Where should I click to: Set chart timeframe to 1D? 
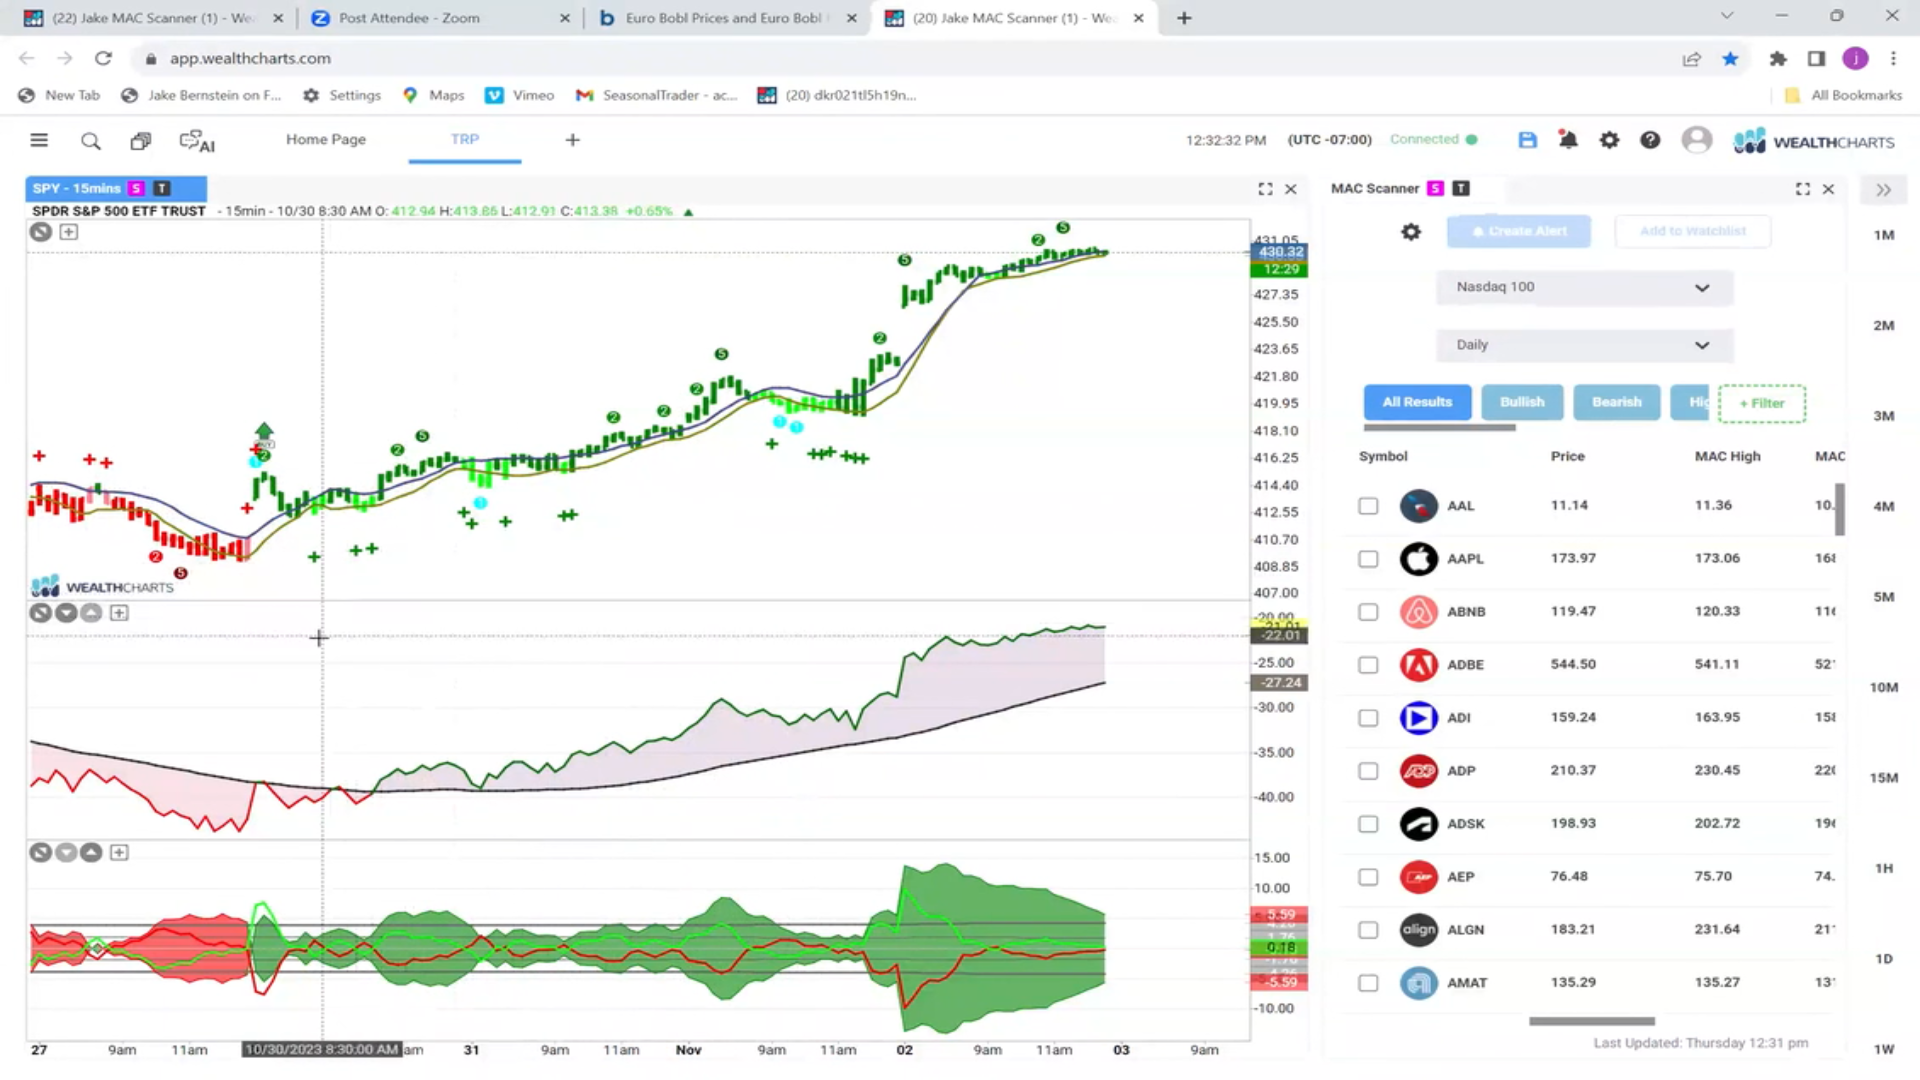tap(1884, 959)
